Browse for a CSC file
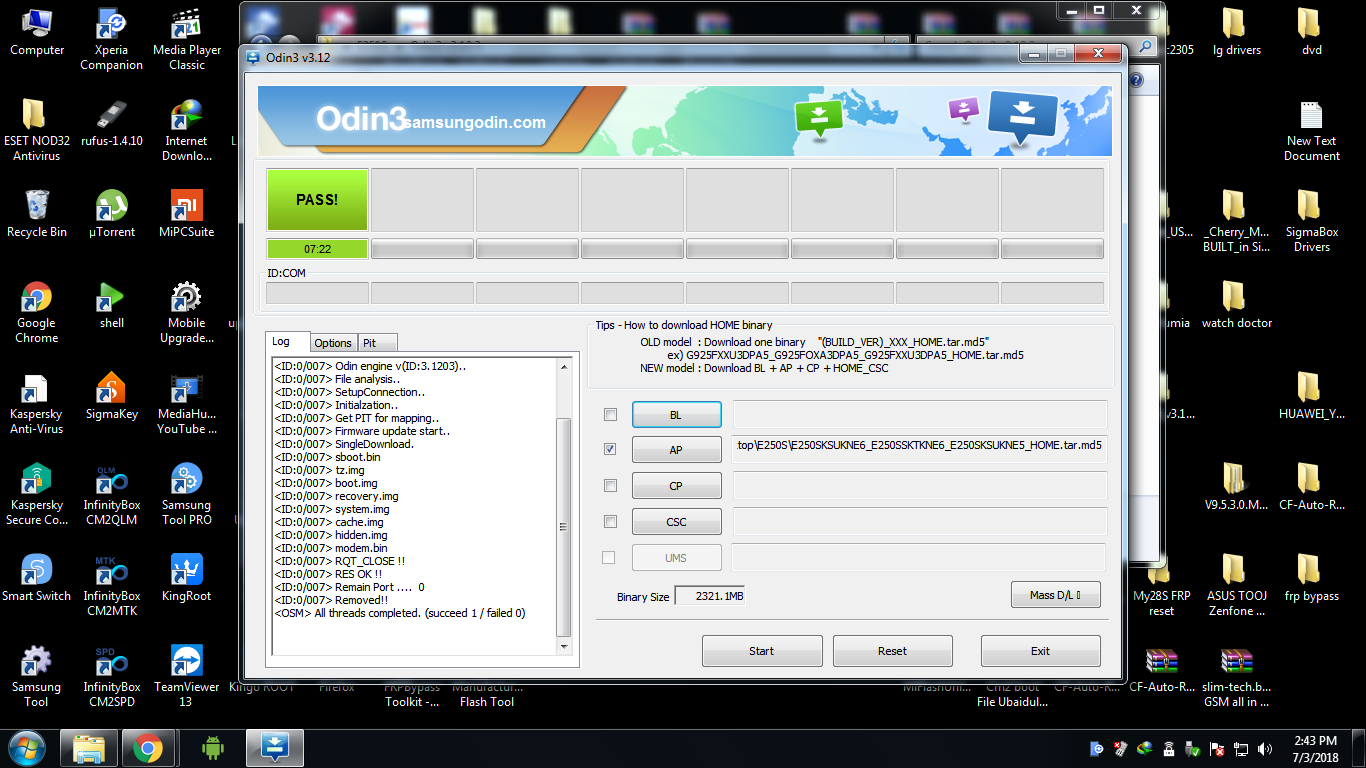 [x=676, y=522]
